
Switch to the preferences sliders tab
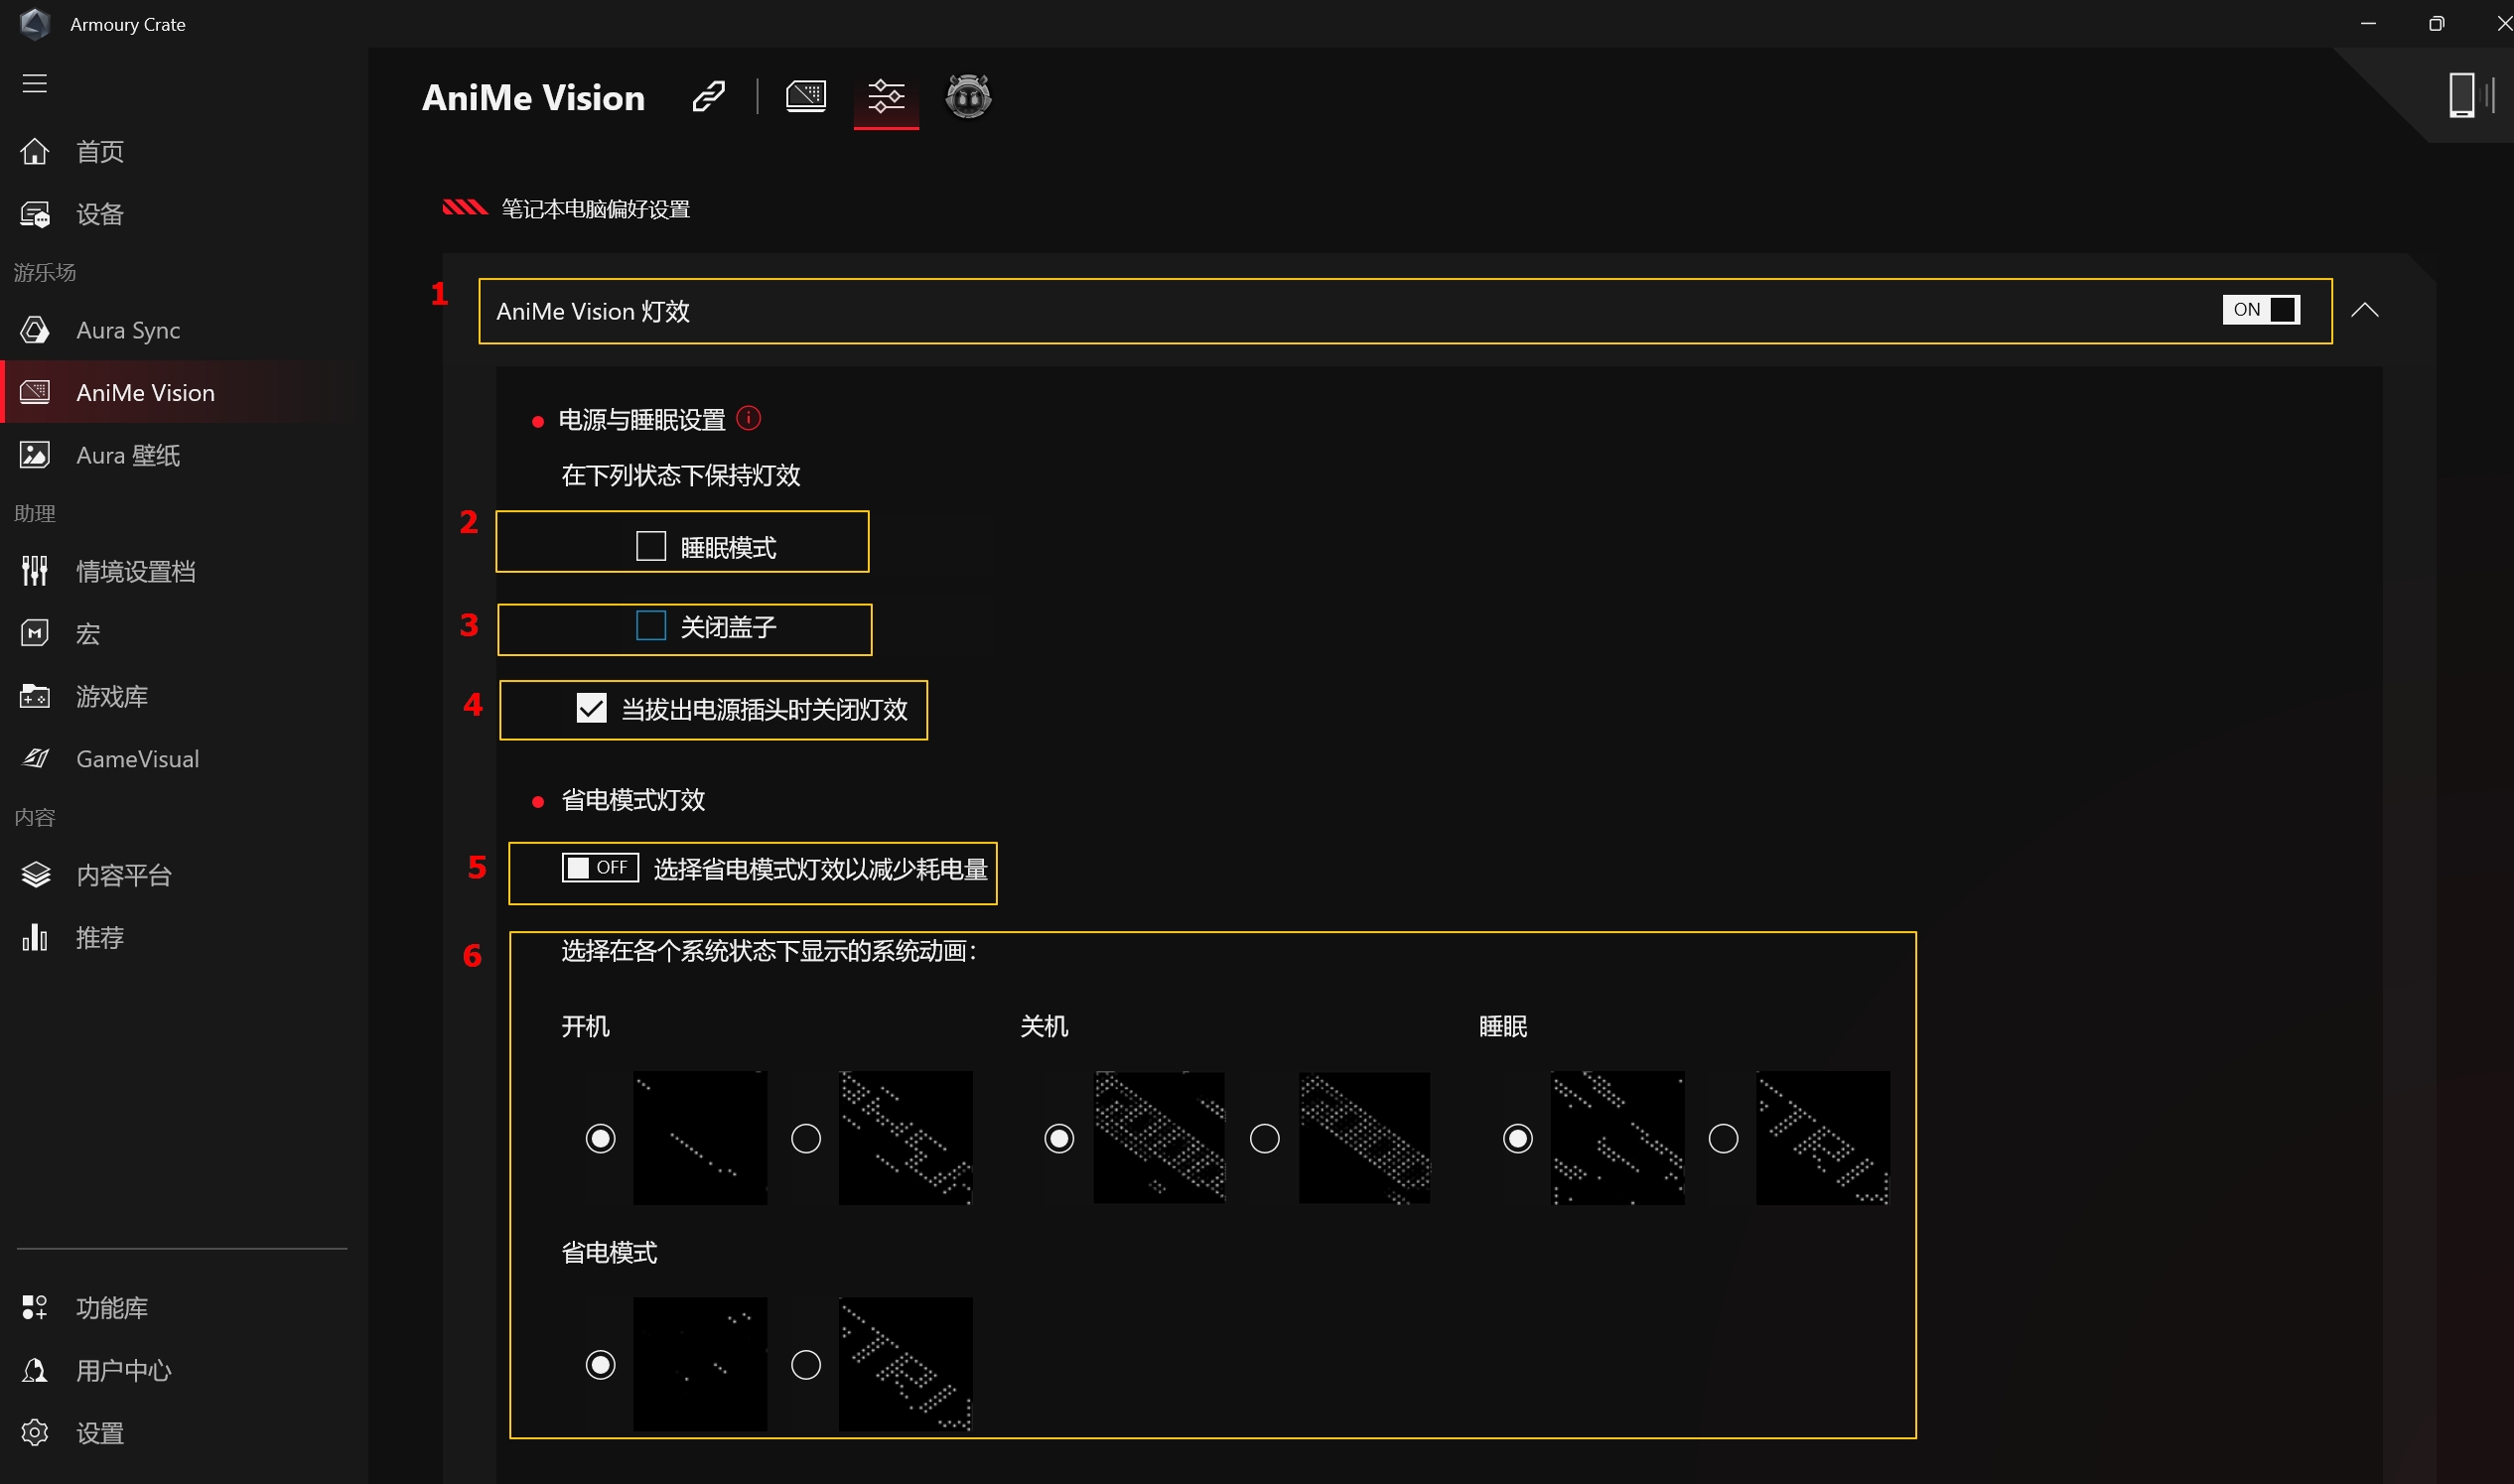(x=886, y=97)
